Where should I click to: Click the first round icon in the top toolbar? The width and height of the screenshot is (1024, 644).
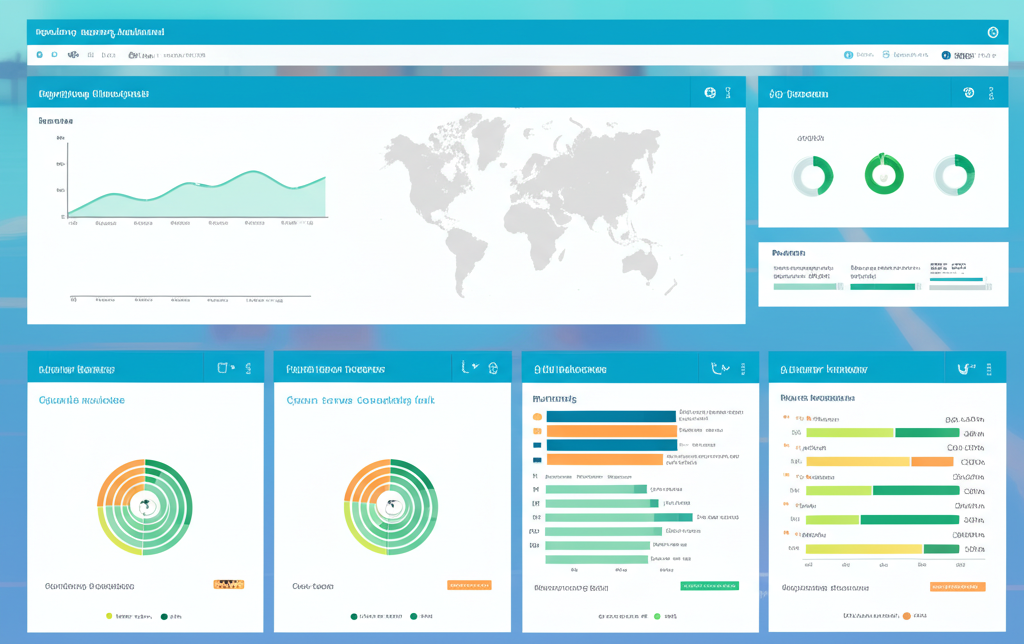coord(40,56)
